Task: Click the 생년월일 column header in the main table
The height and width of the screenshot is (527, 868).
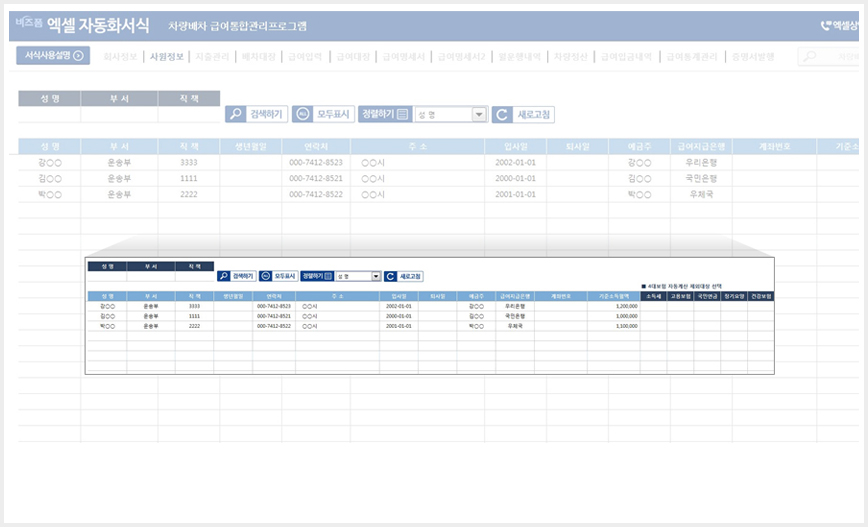Action: click(251, 146)
